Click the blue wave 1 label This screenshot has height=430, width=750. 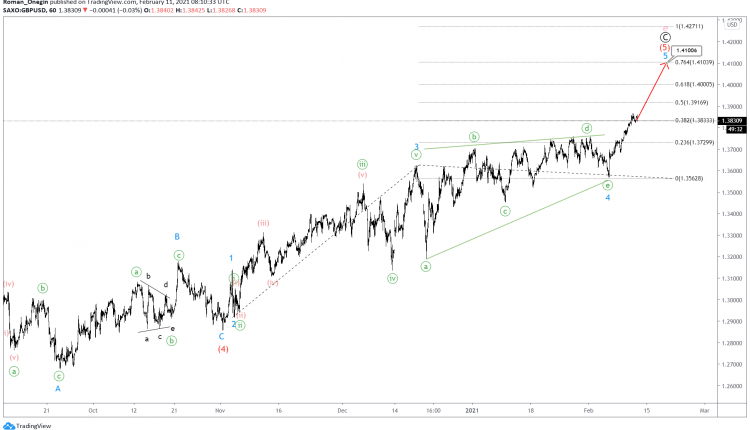pos(231,258)
